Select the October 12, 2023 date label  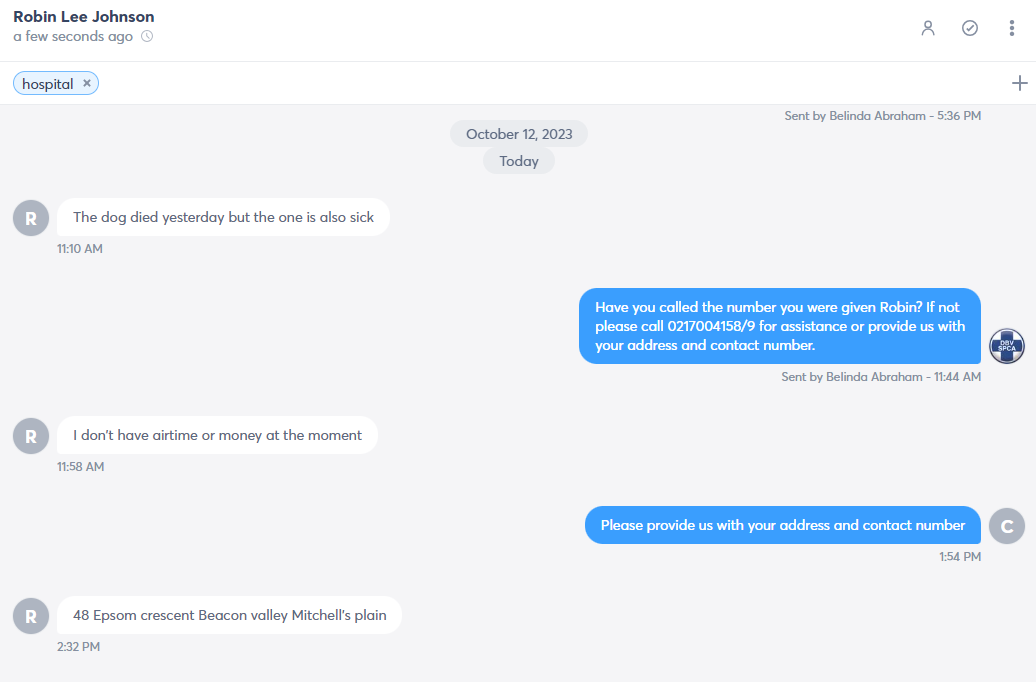(x=519, y=134)
